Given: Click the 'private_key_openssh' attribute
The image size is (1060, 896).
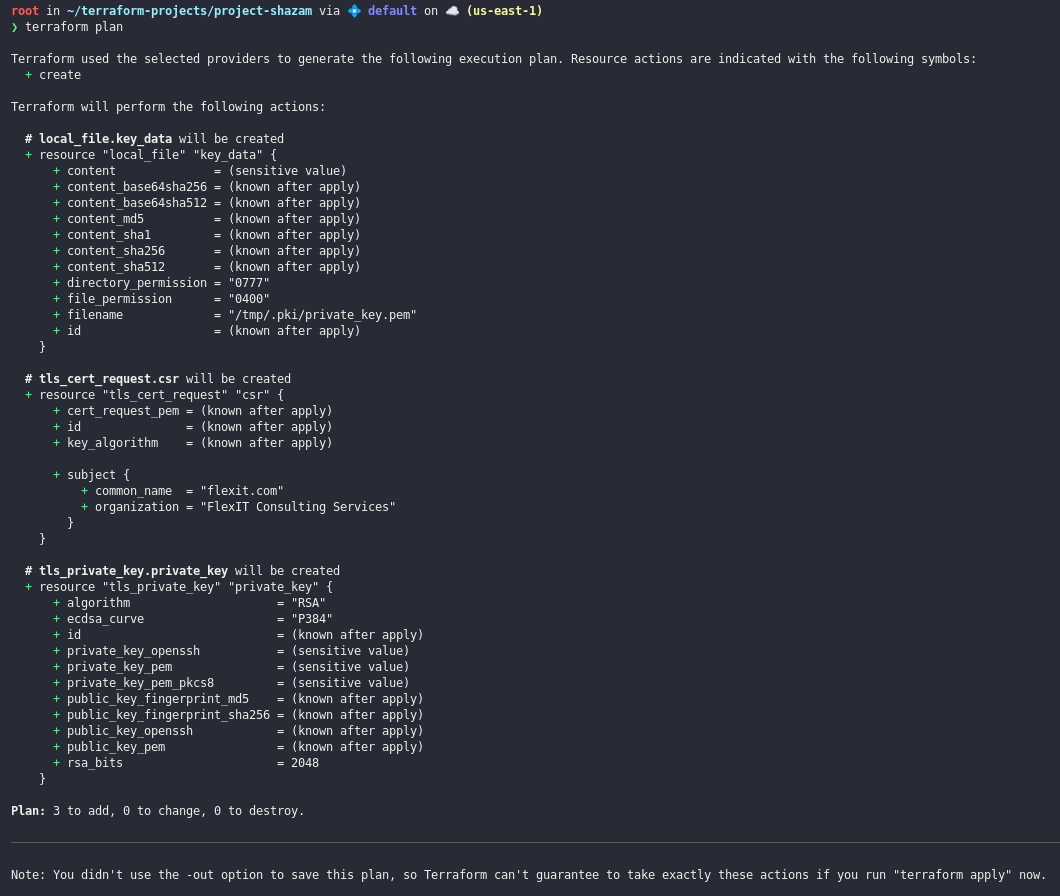Looking at the screenshot, I should click(x=133, y=651).
